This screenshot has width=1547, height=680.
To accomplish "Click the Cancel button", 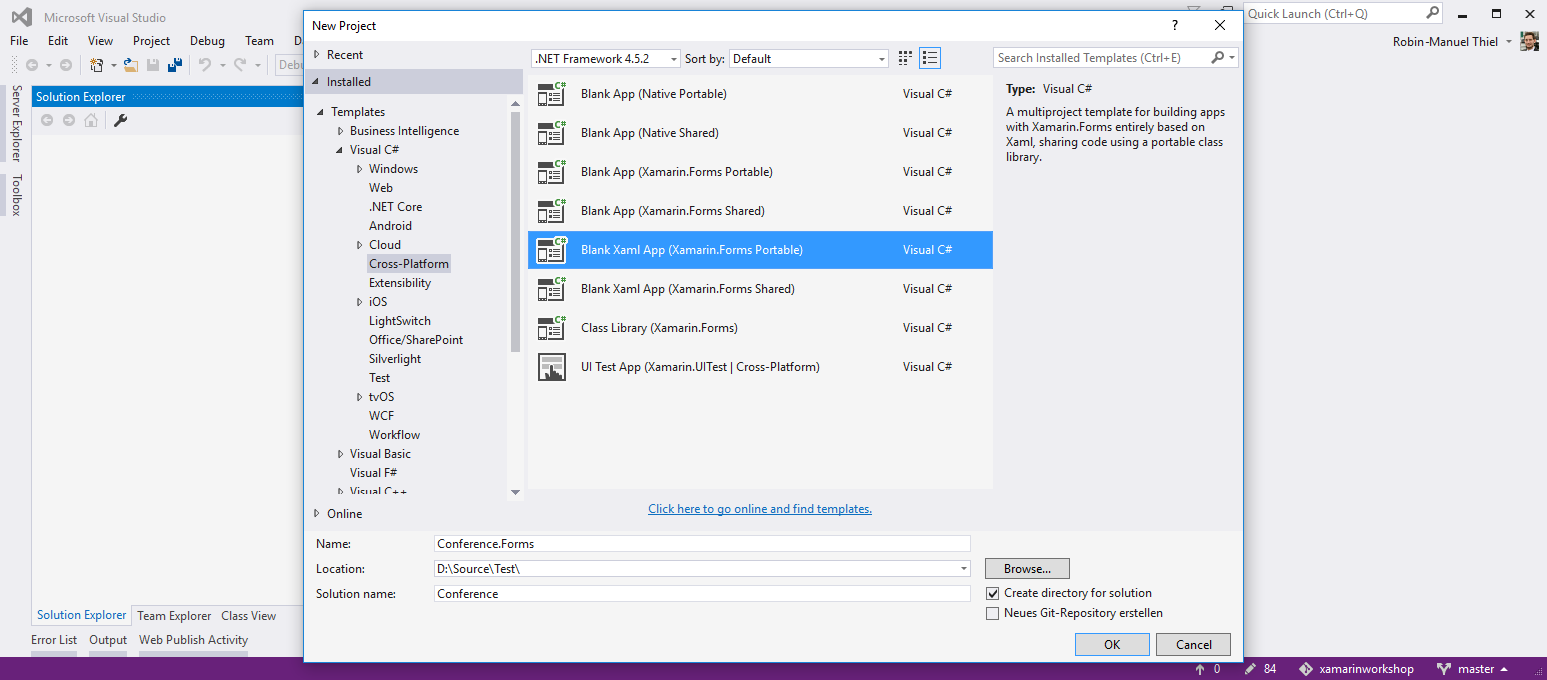I will (x=1194, y=645).
